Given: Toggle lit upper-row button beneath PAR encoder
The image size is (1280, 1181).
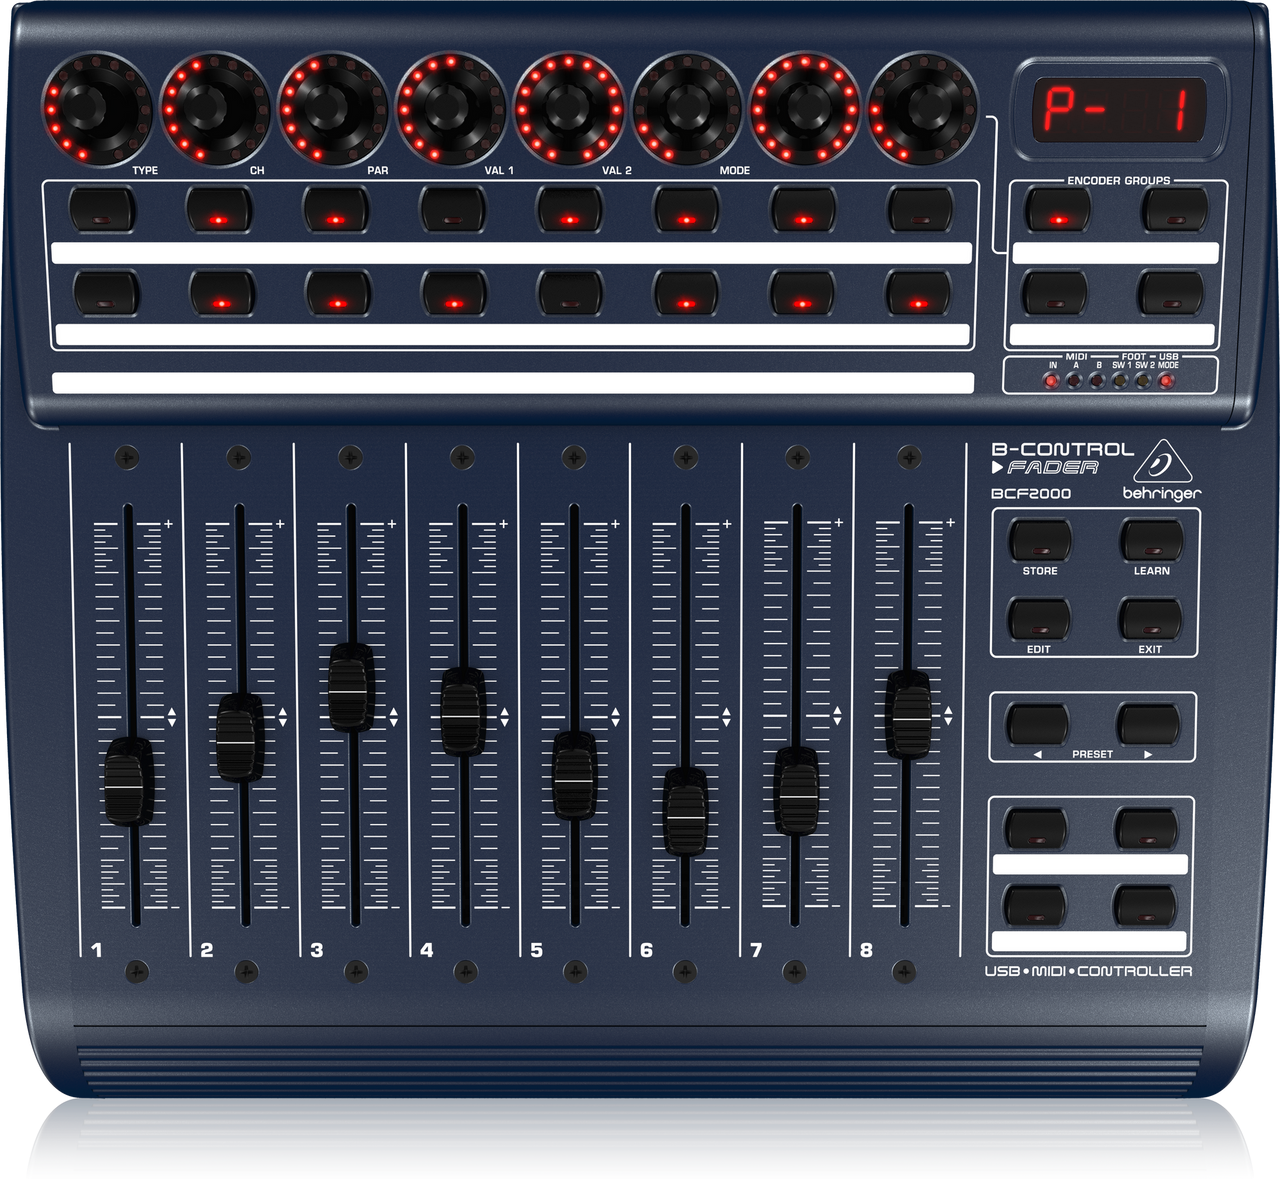Looking at the screenshot, I should 335,211.
